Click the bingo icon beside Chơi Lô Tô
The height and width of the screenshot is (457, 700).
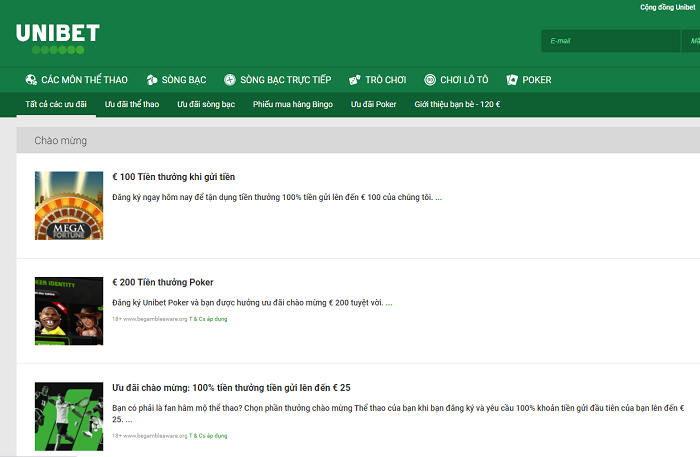click(430, 80)
